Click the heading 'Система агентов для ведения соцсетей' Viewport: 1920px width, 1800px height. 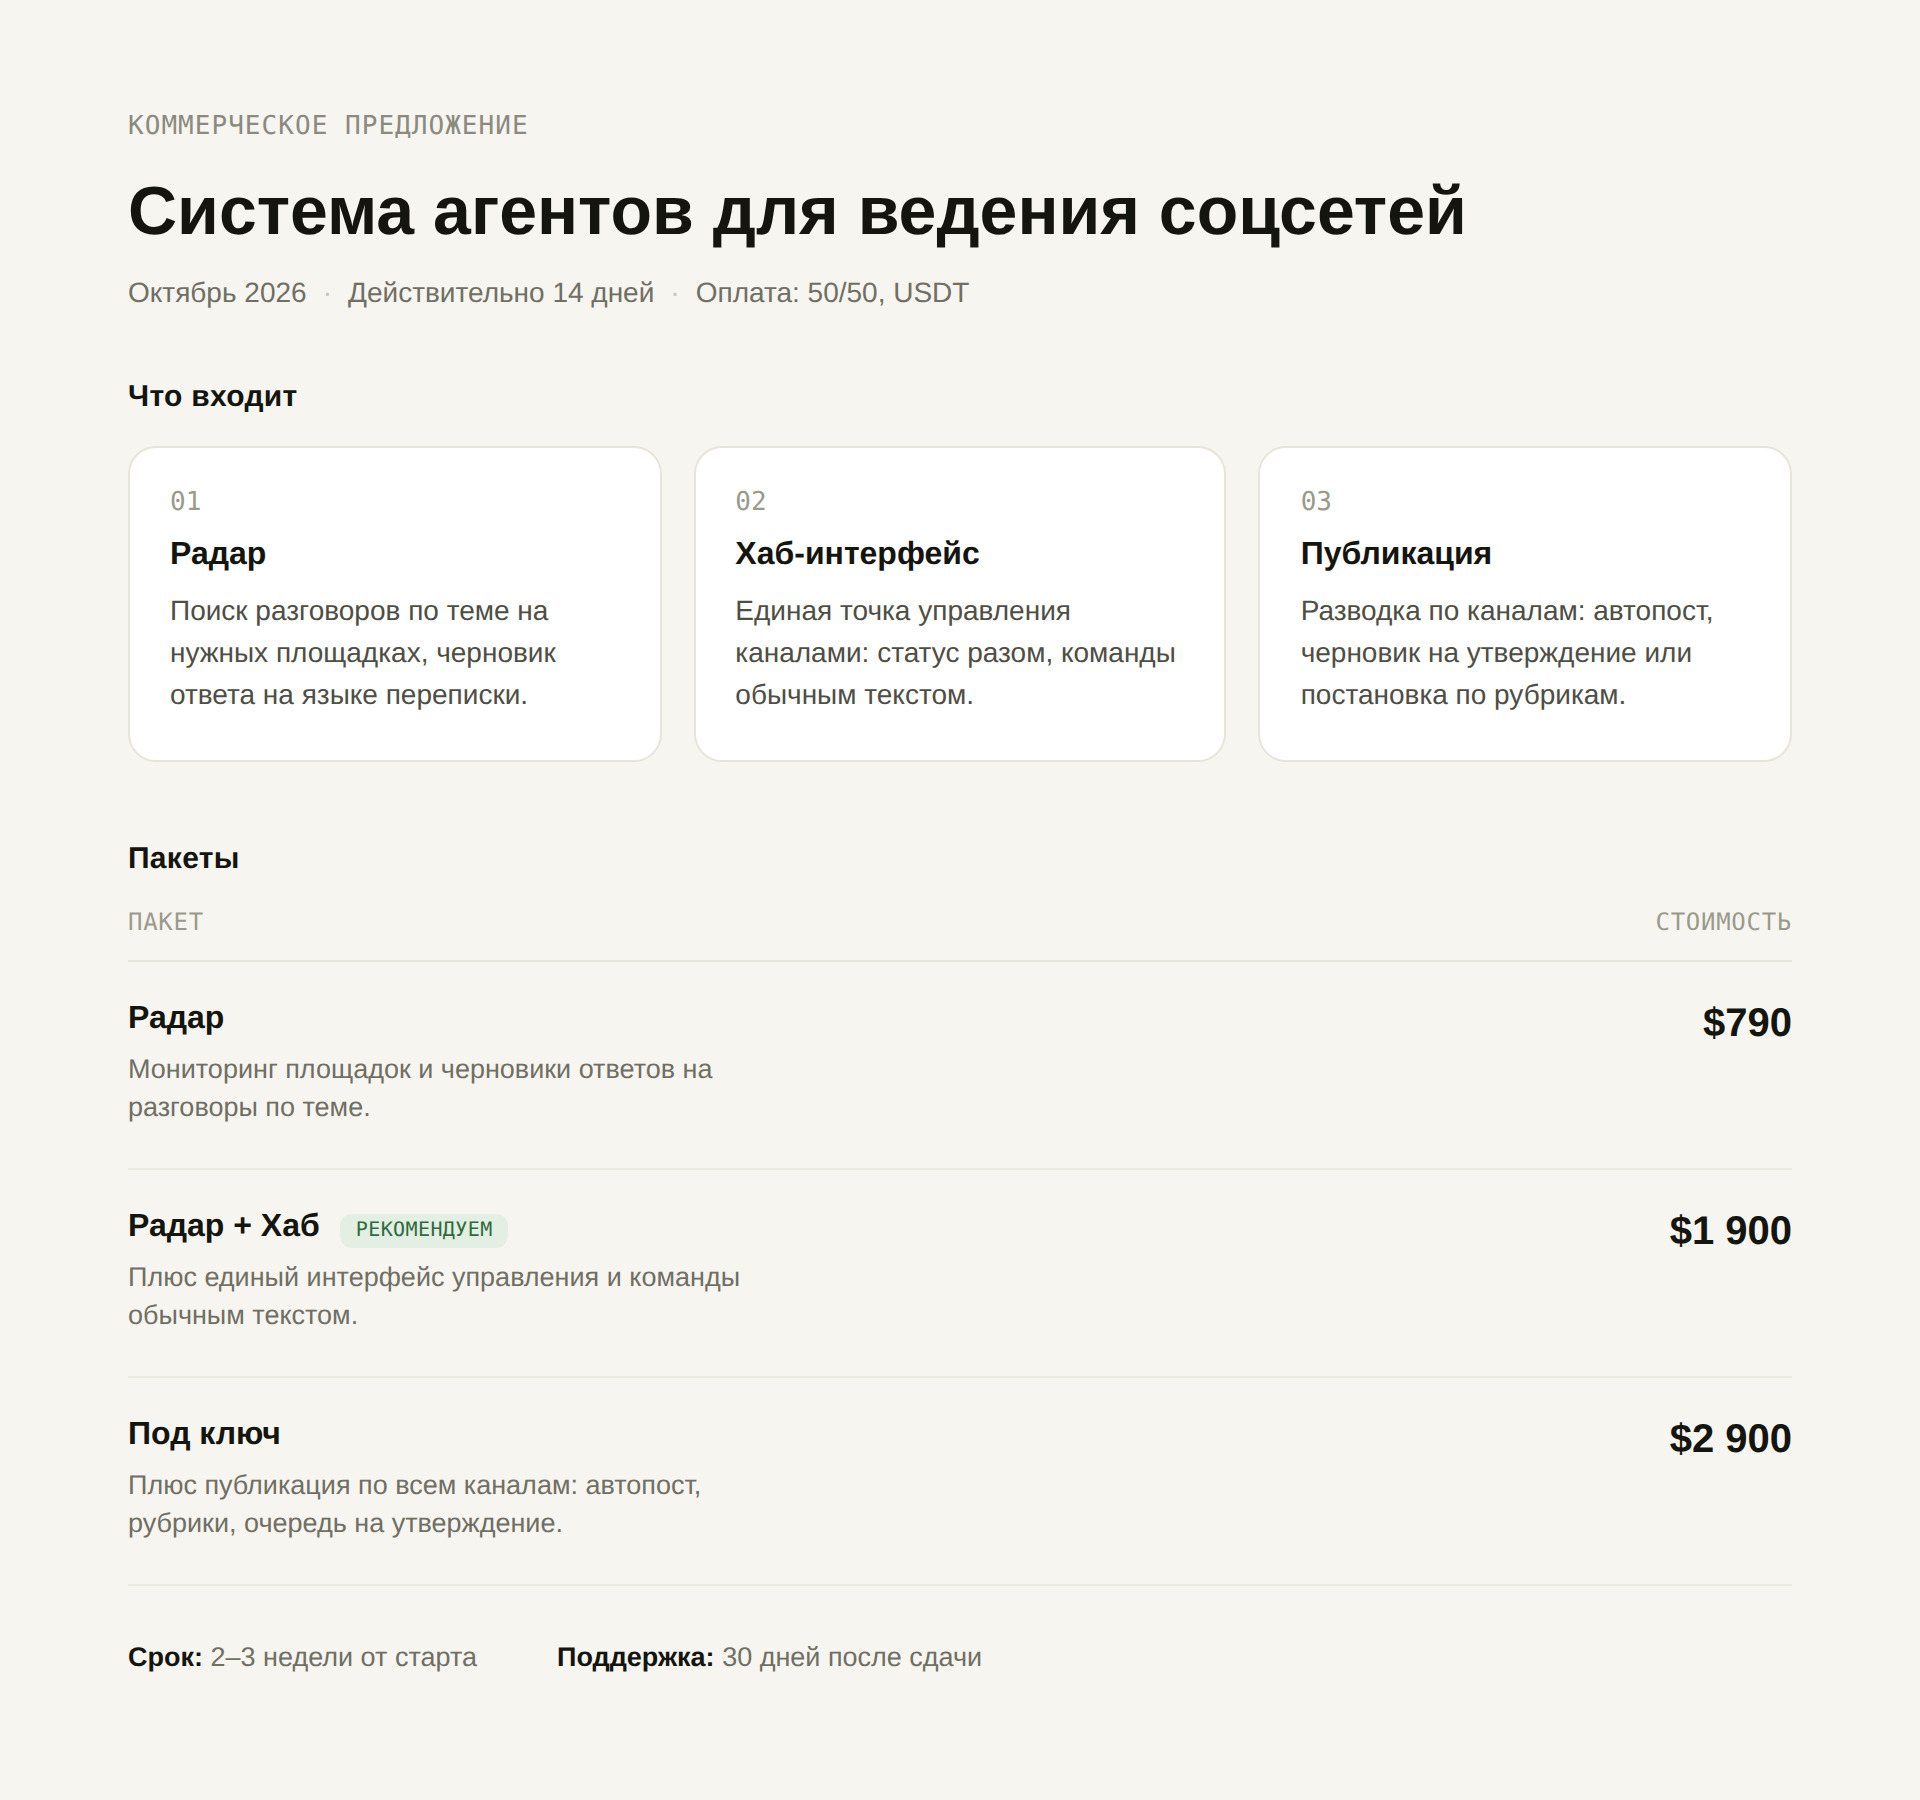click(796, 211)
